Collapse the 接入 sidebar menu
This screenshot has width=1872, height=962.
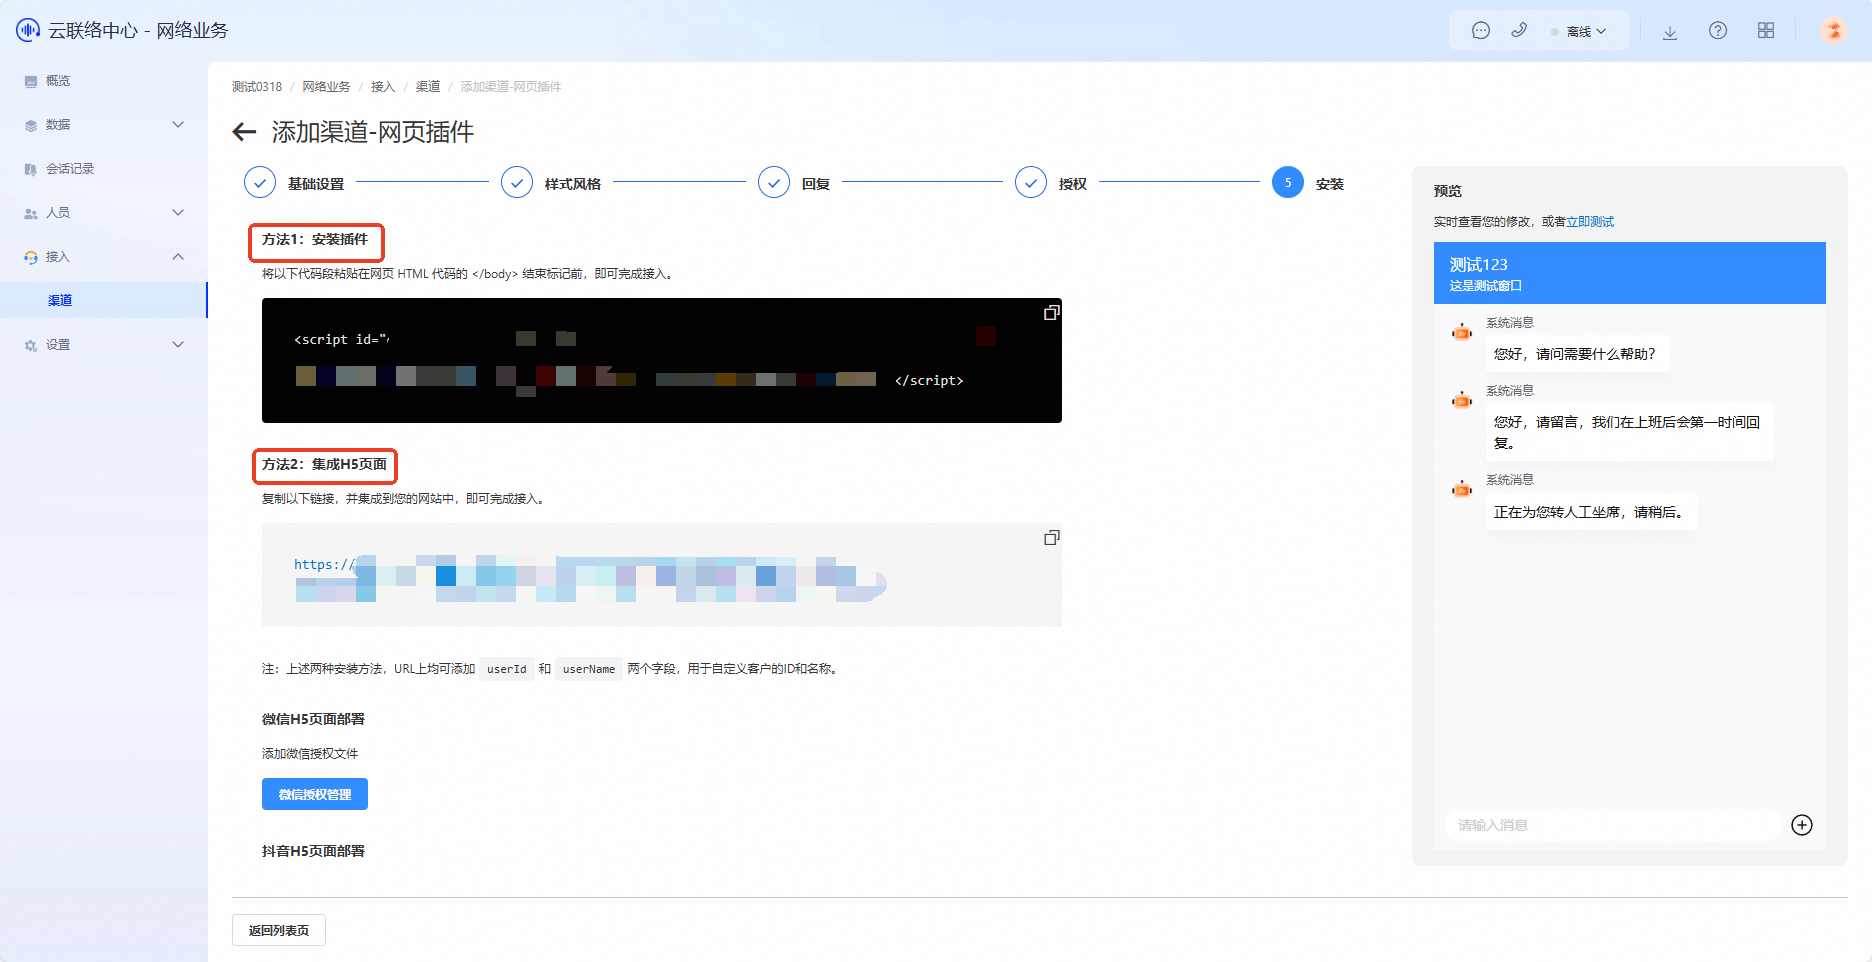104,257
